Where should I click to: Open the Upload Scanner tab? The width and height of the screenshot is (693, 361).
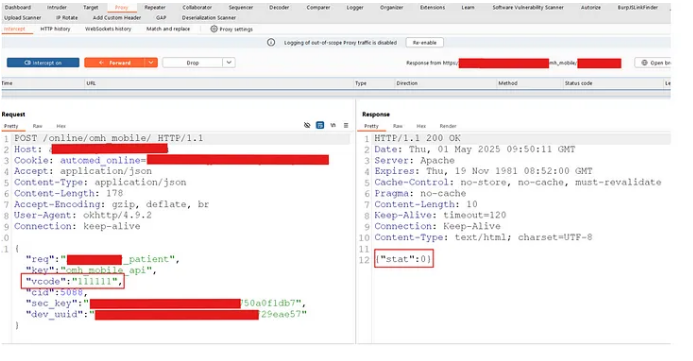click(23, 18)
